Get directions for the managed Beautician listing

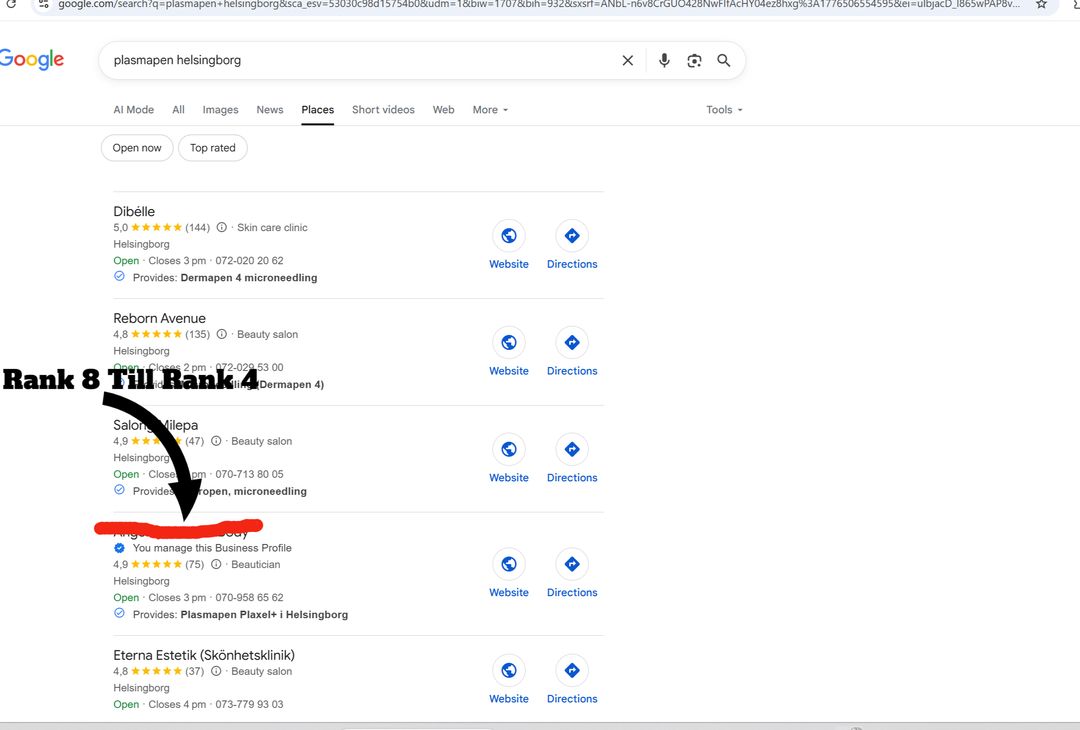point(572,564)
